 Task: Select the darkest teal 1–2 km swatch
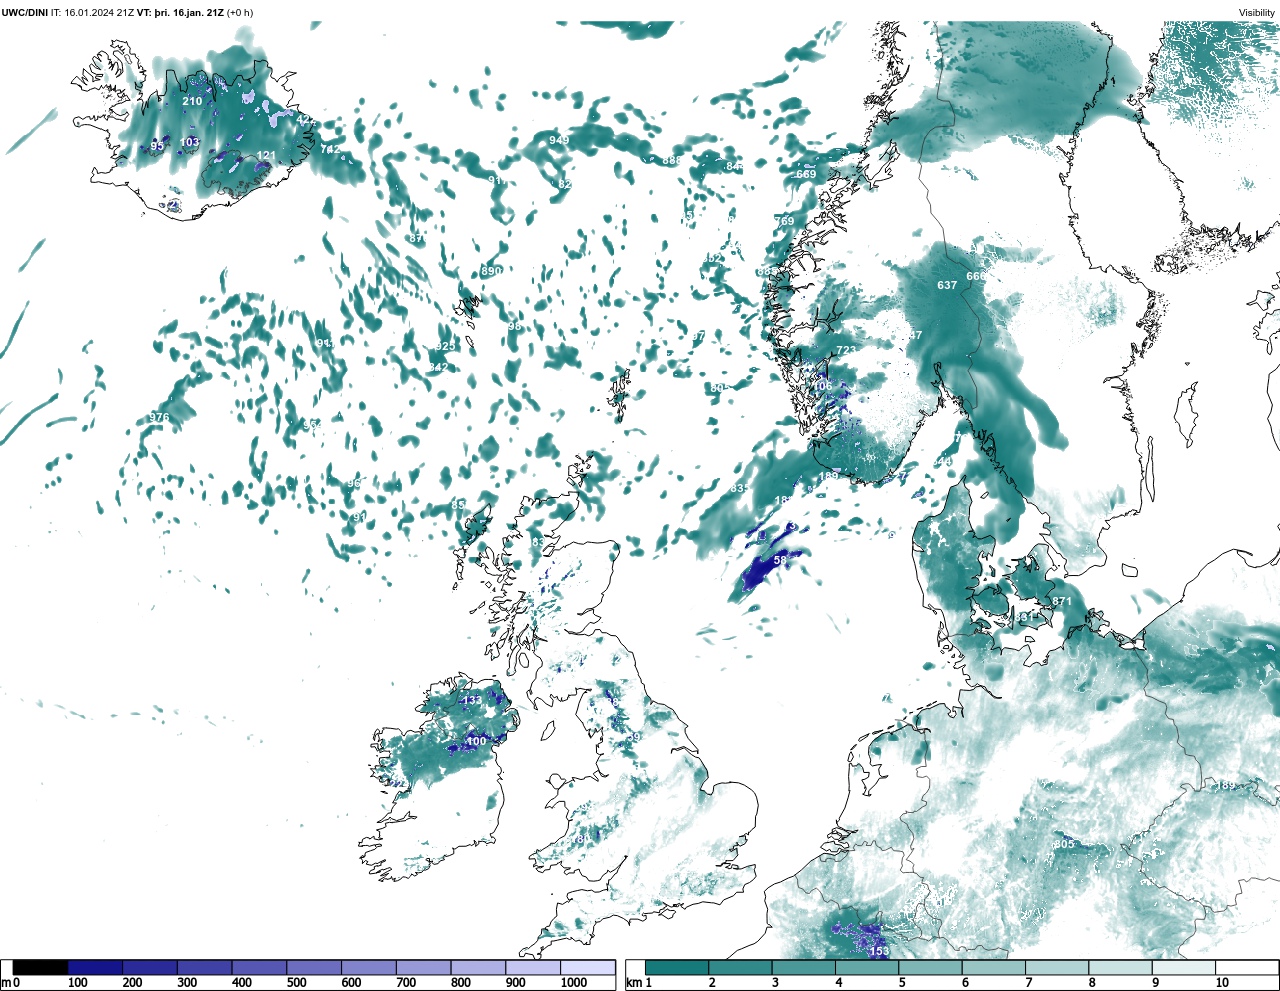[x=677, y=967]
